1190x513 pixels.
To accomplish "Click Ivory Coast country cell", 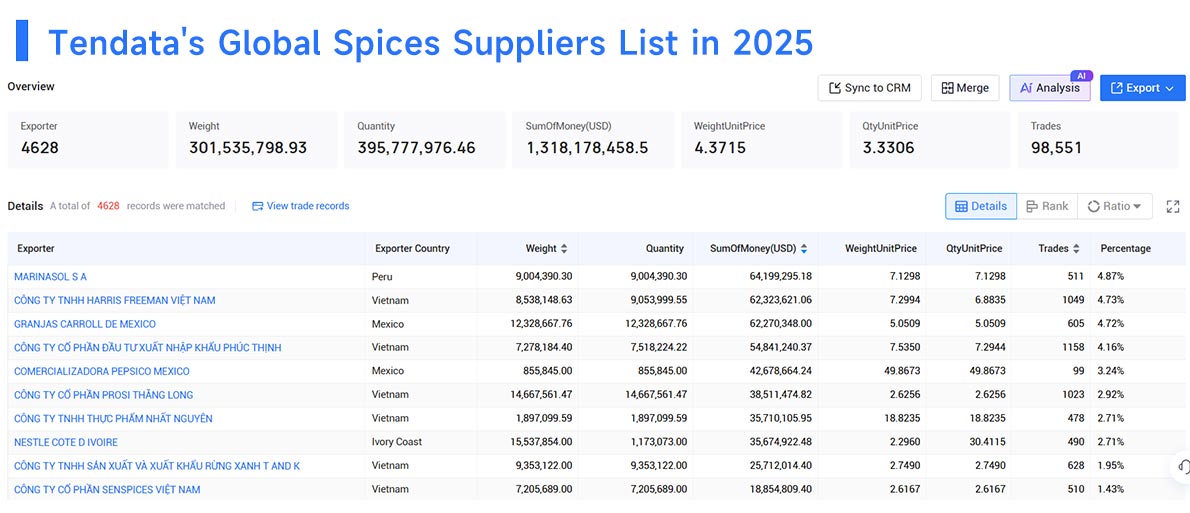I will pyautogui.click(x=397, y=442).
